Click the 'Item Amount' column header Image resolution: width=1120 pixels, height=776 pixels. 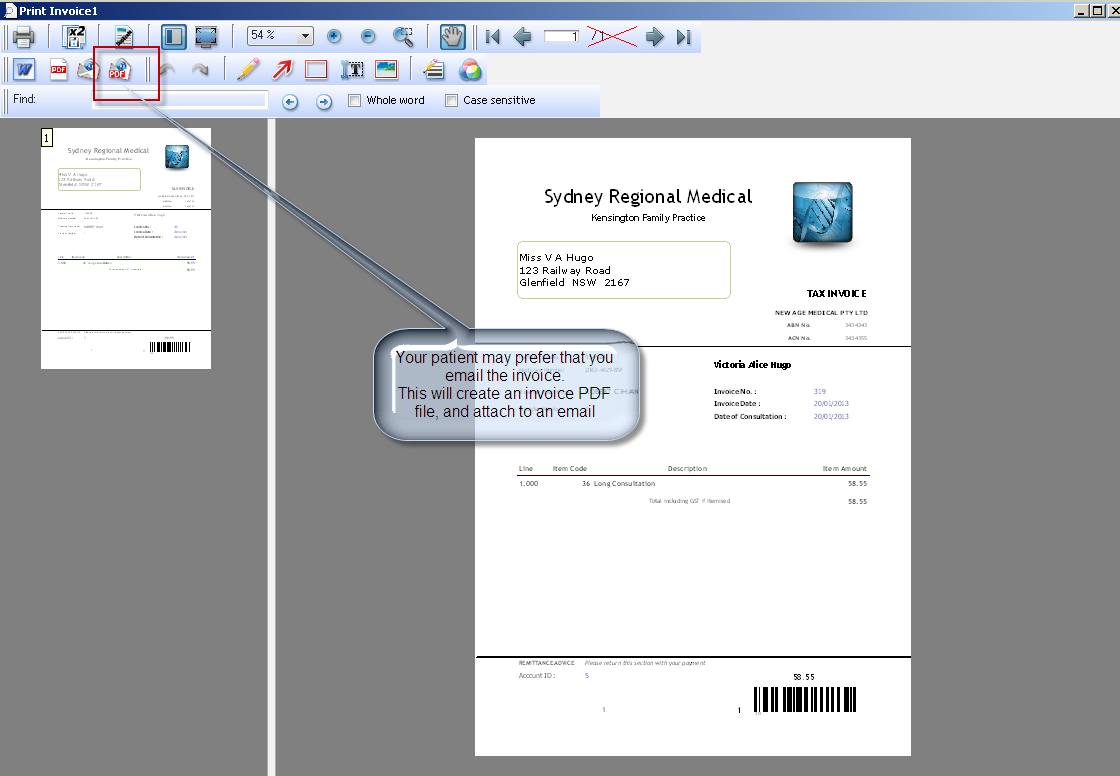[x=844, y=469]
